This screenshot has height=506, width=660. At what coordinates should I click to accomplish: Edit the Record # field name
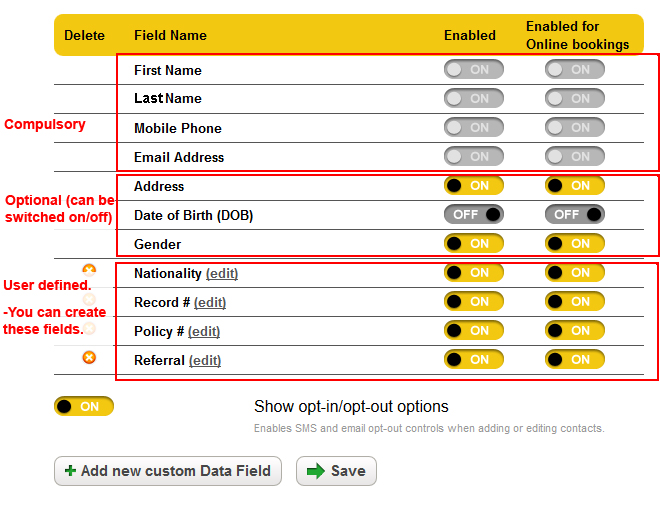pos(210,303)
